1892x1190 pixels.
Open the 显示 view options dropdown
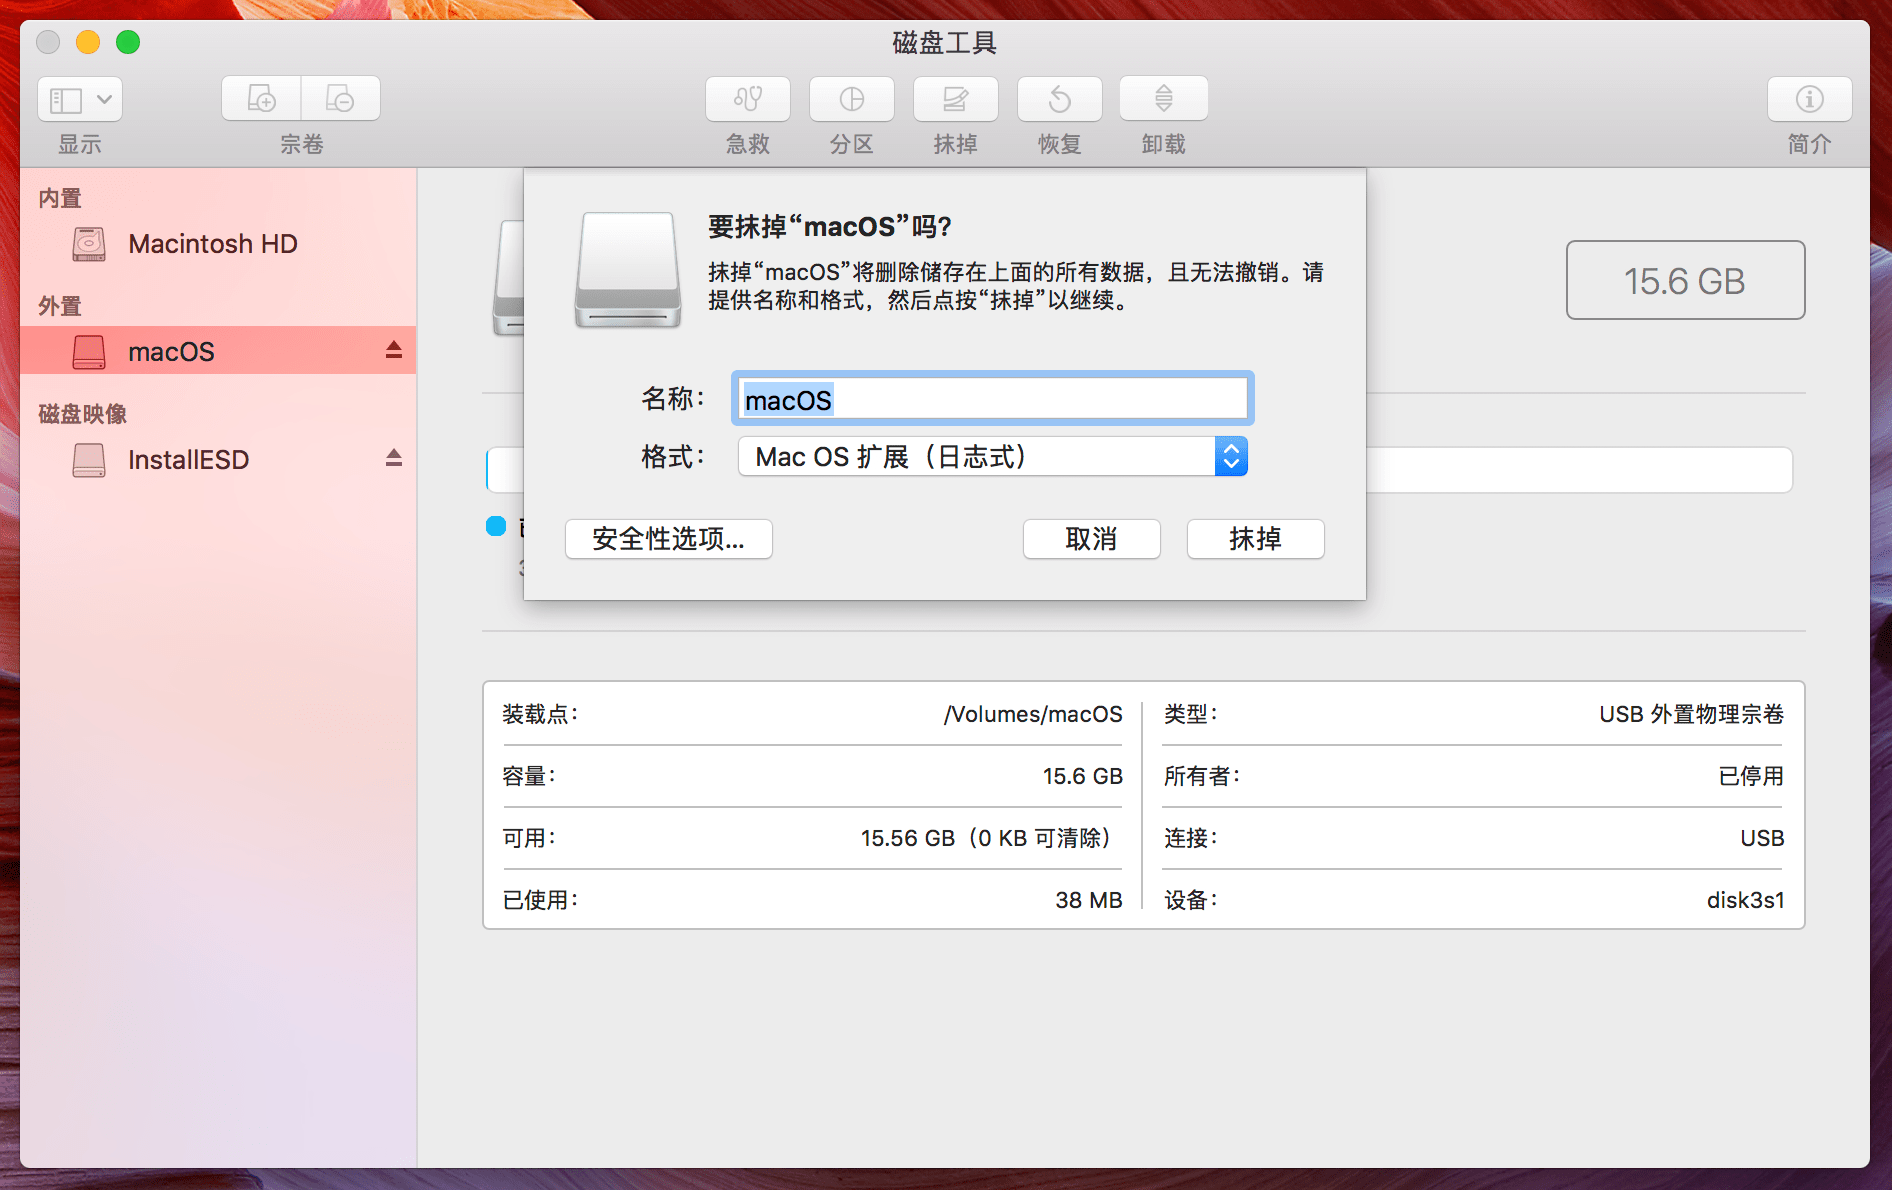point(80,99)
